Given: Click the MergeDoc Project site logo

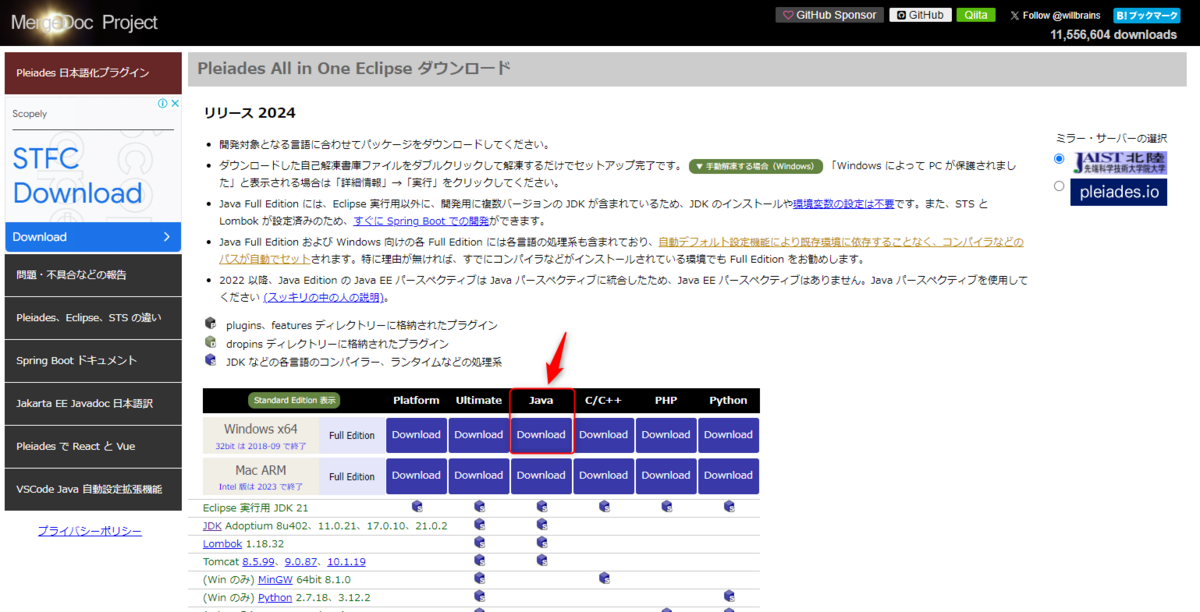Looking at the screenshot, I should tap(84, 22).
